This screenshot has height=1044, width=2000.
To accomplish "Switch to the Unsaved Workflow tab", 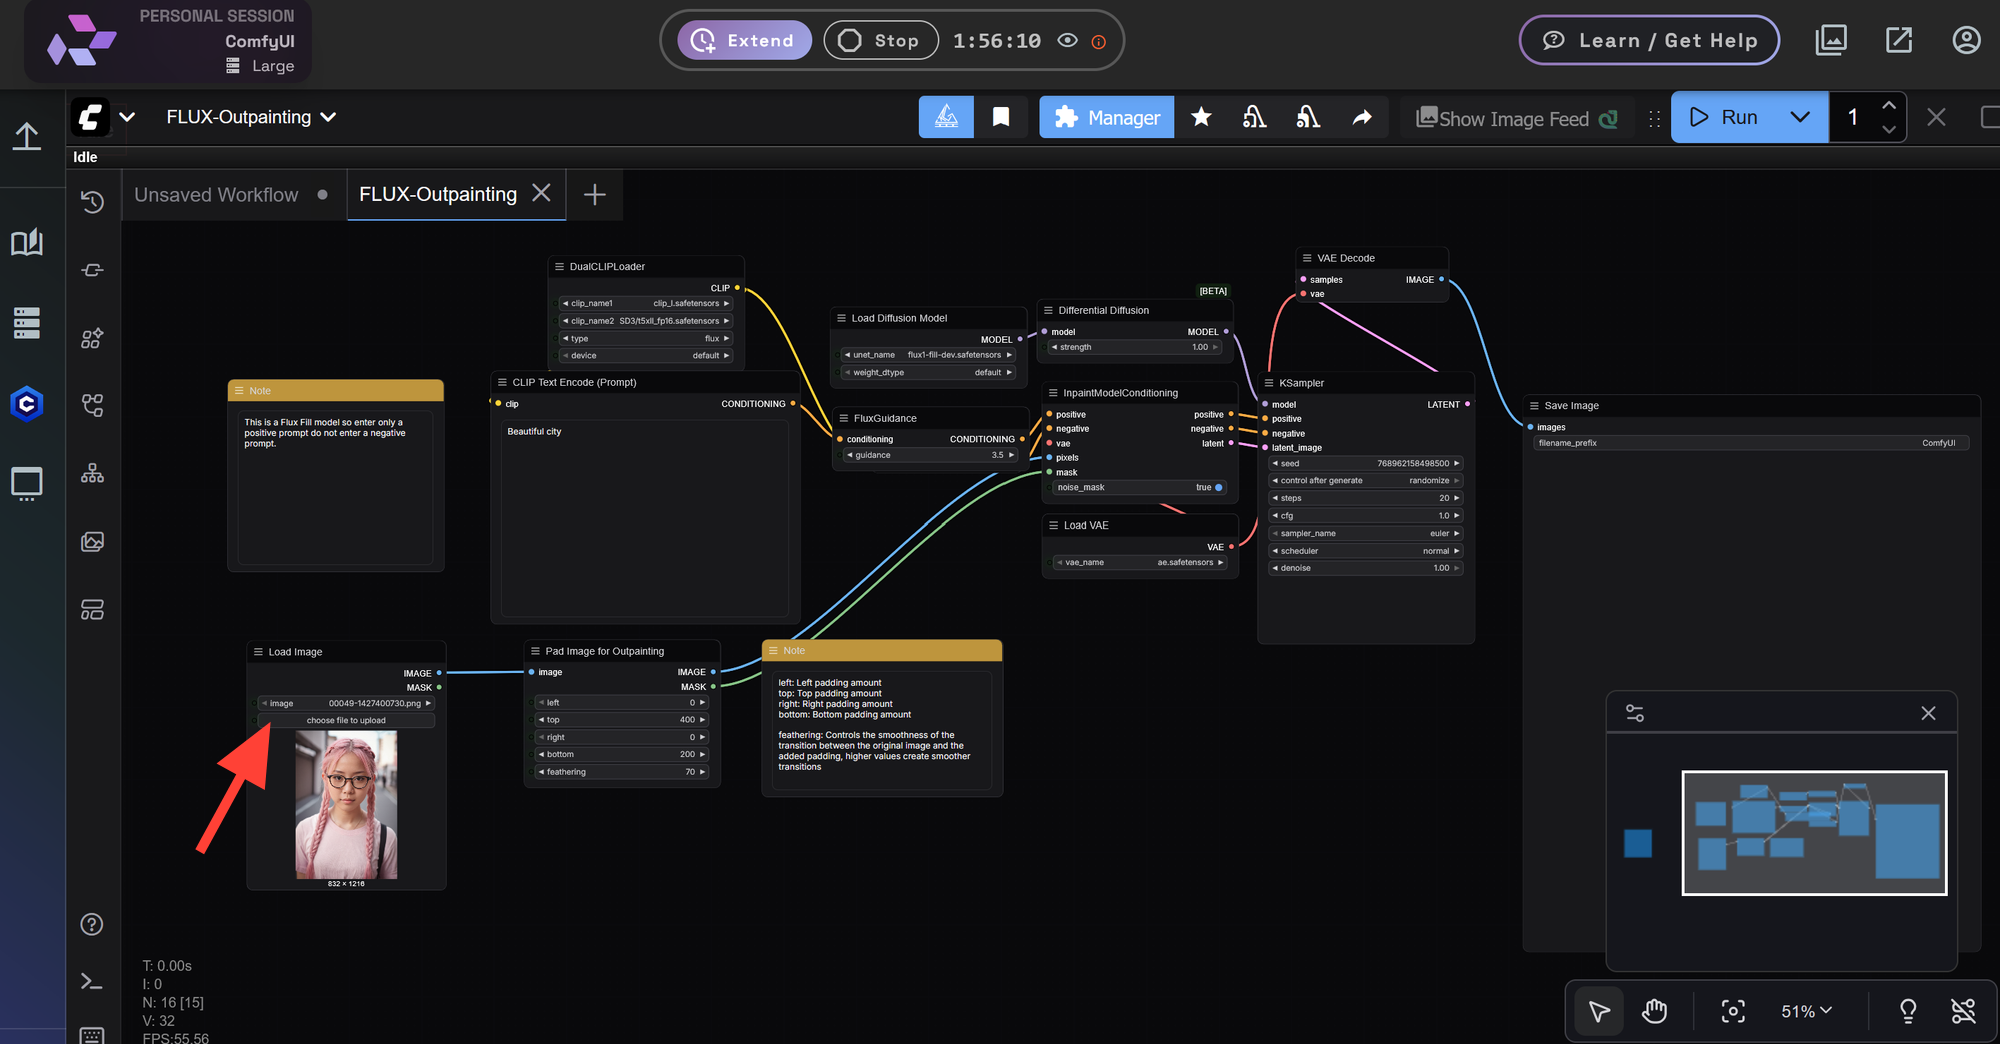I will 216,194.
